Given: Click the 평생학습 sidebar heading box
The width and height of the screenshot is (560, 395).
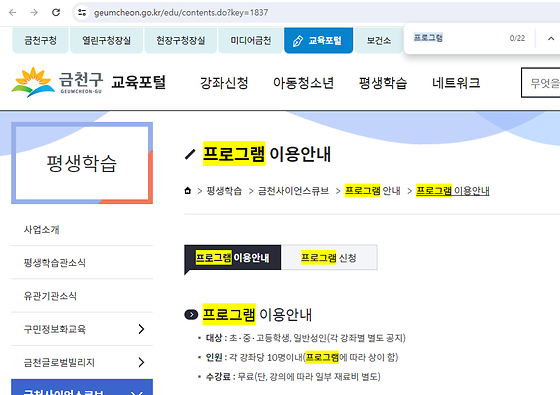Looking at the screenshot, I should 82,163.
